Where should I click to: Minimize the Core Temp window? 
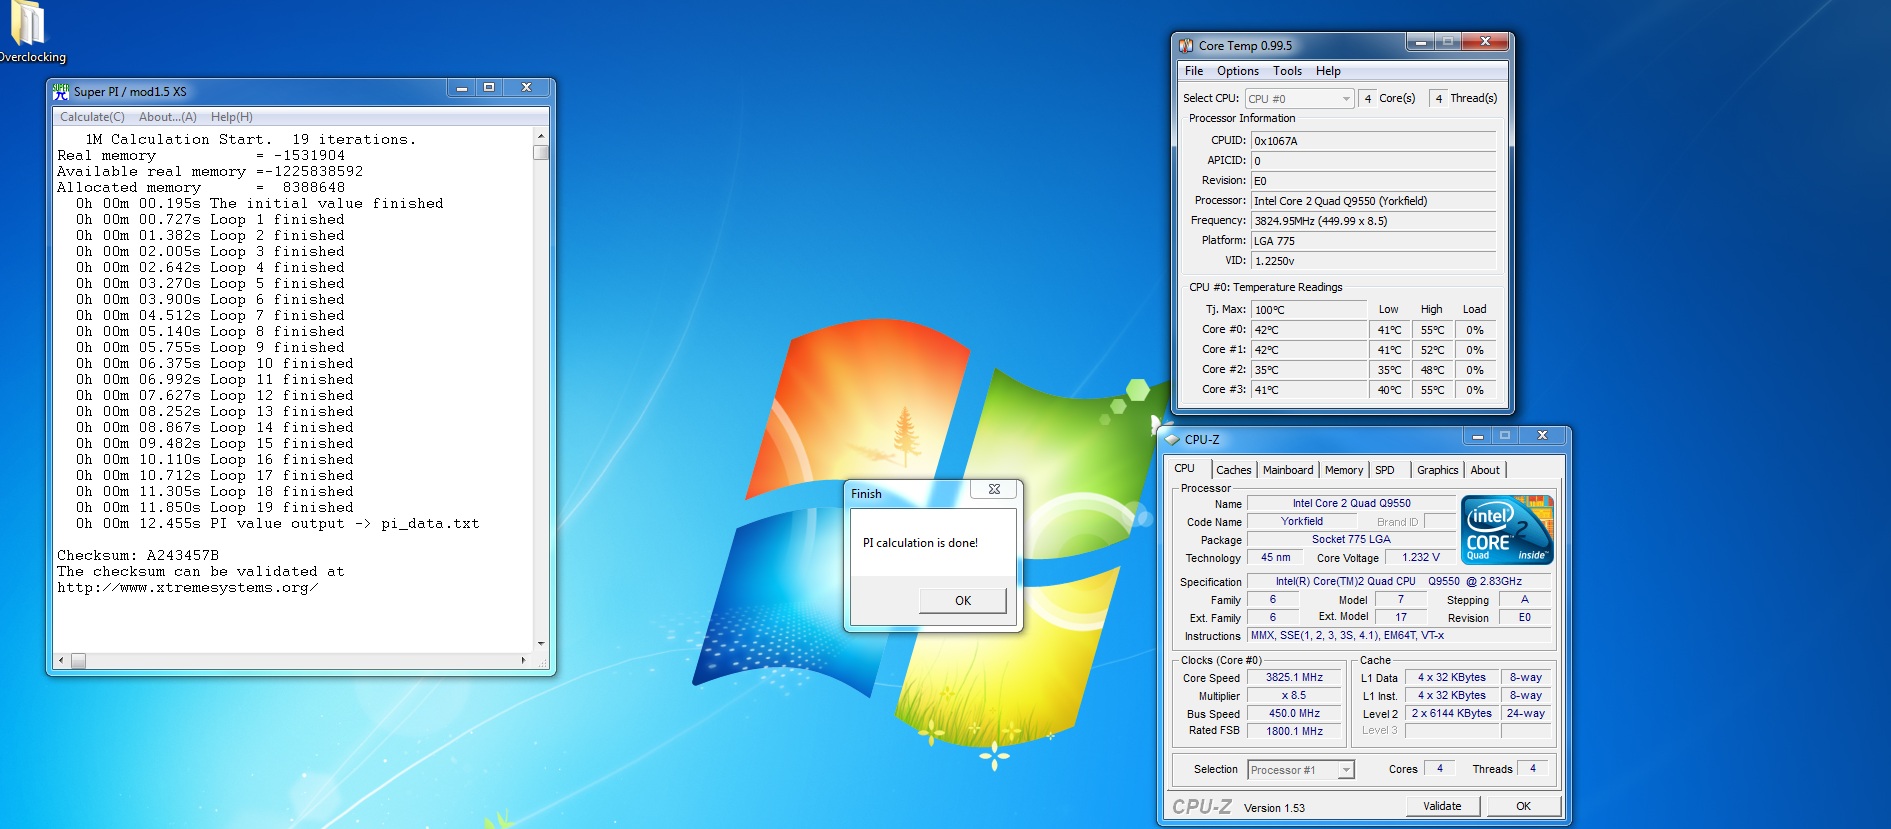click(x=1420, y=42)
